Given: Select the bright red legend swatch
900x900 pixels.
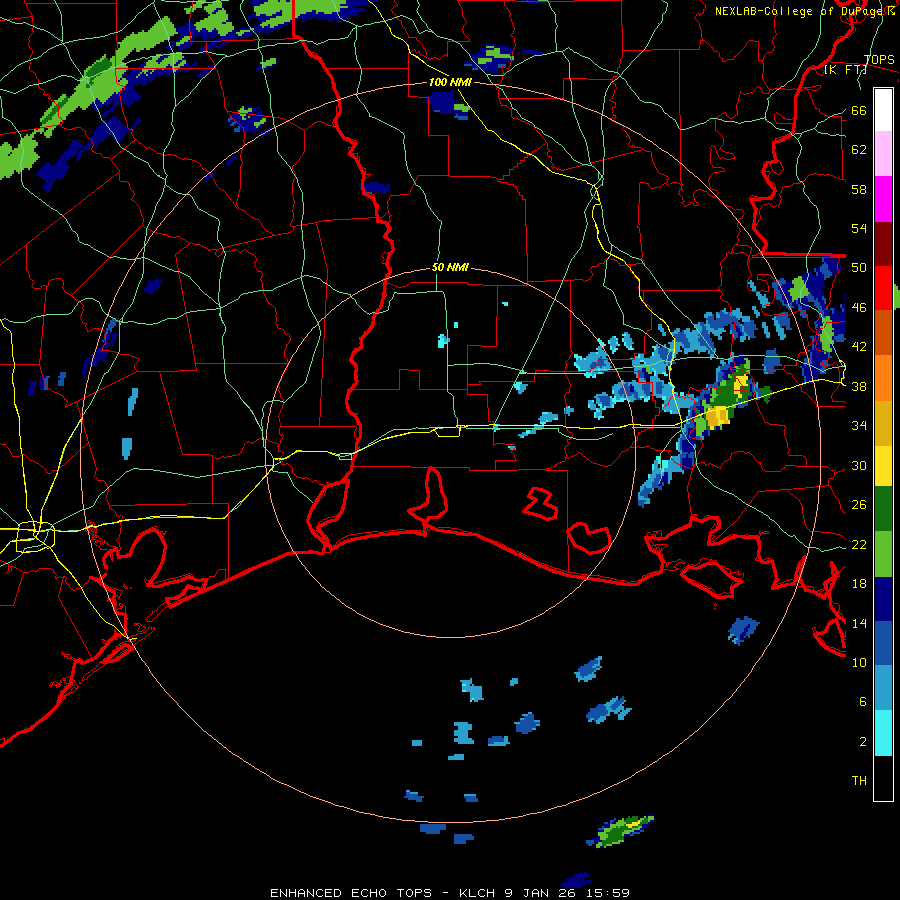Looking at the screenshot, I should 883,288.
